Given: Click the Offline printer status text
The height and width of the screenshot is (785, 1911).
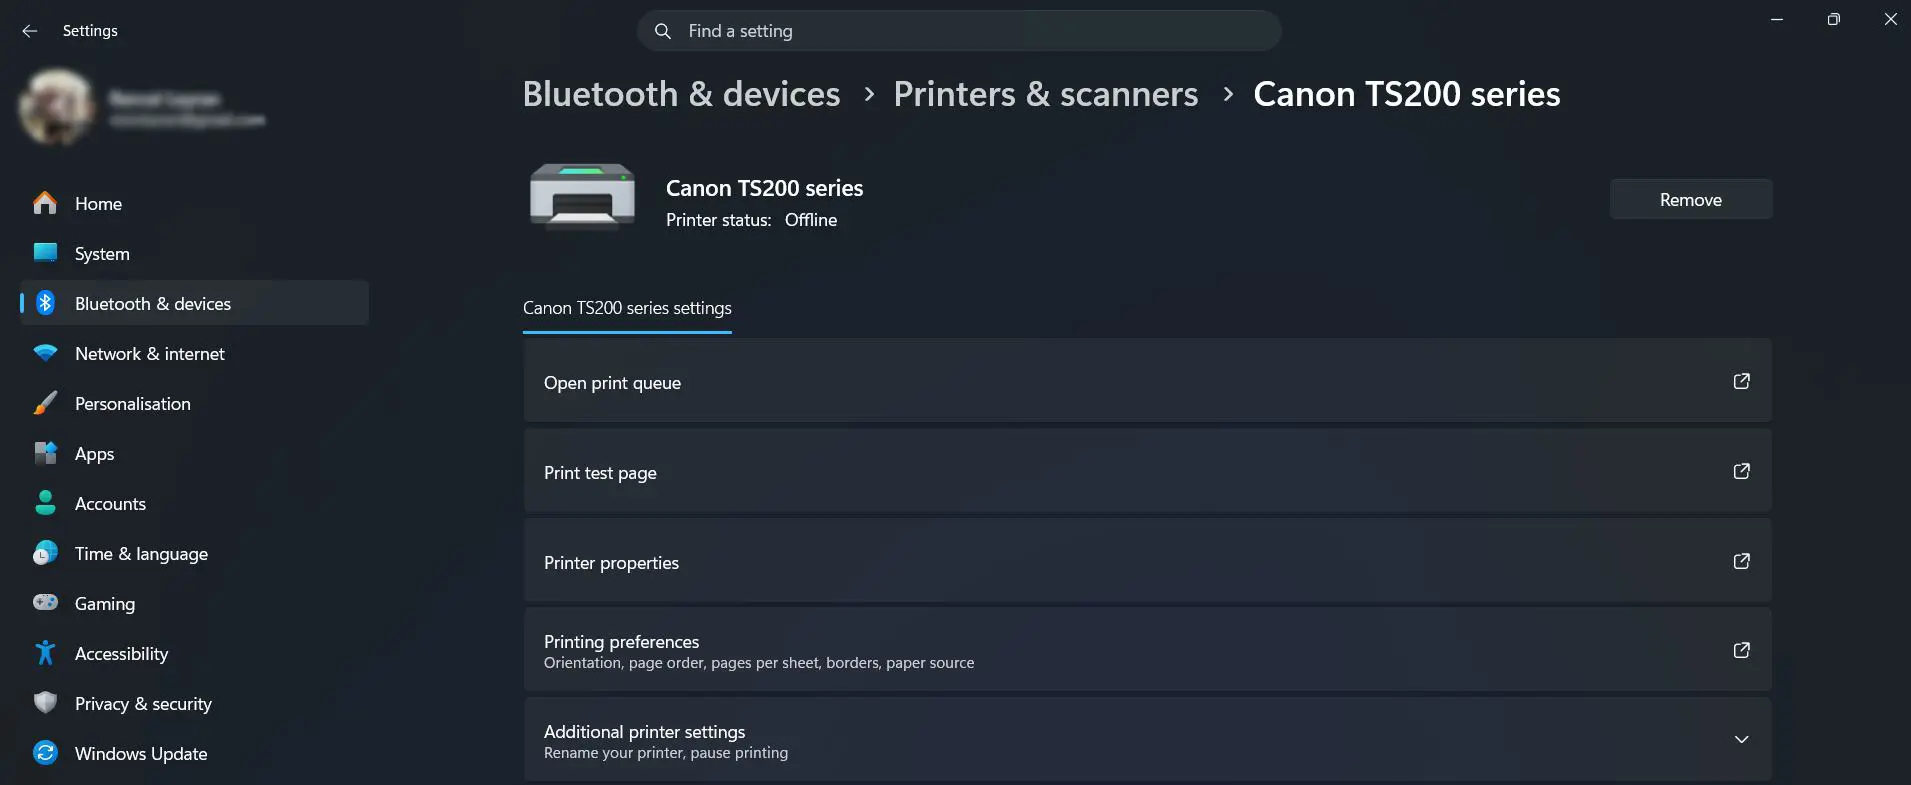Looking at the screenshot, I should [811, 220].
